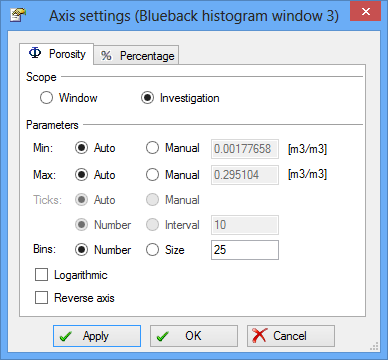The image size is (388, 360).
Task: Select the greyed Ticks Auto radio
Action: point(81,200)
